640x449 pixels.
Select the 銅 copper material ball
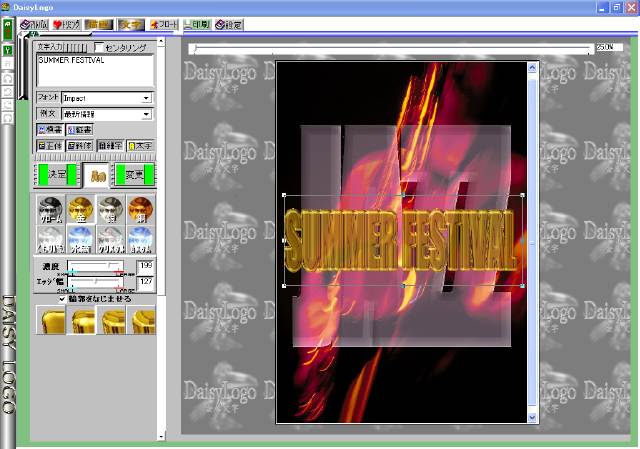[x=141, y=209]
